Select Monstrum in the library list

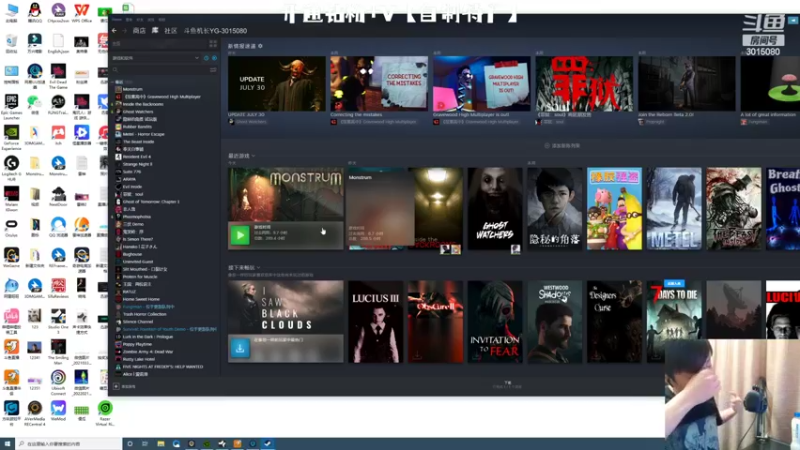point(133,89)
